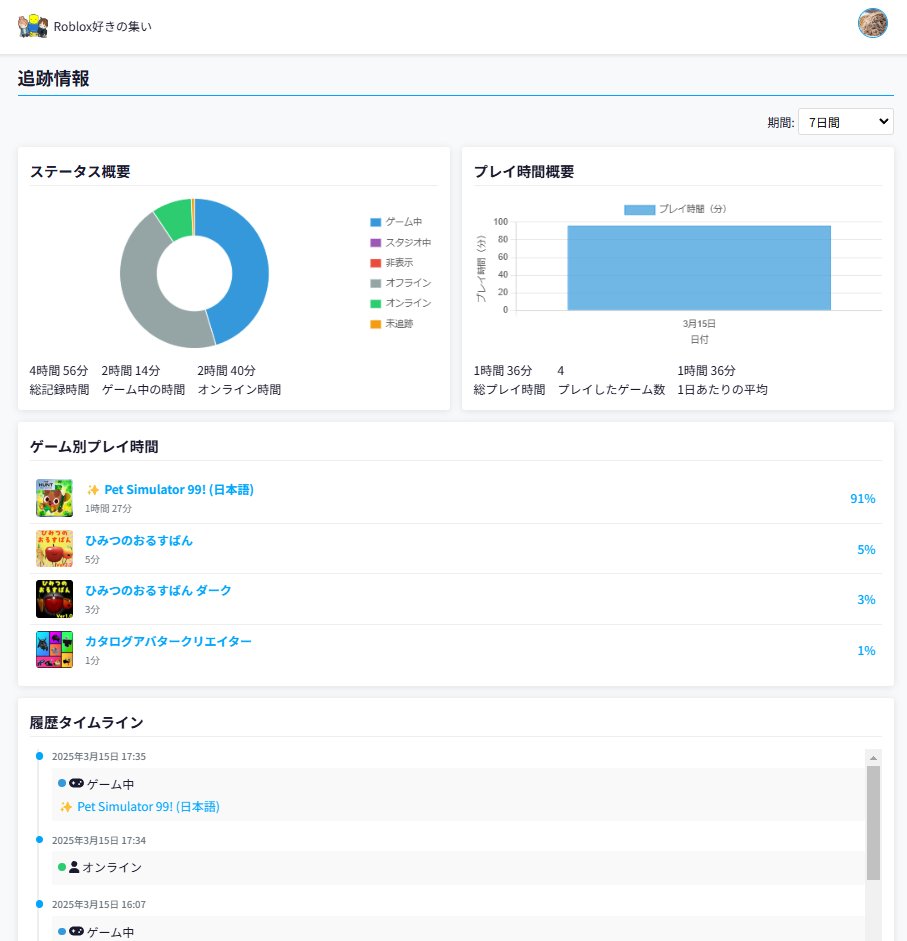The image size is (907, 941).
Task: Click the 1% play share value
Action: pos(866,651)
